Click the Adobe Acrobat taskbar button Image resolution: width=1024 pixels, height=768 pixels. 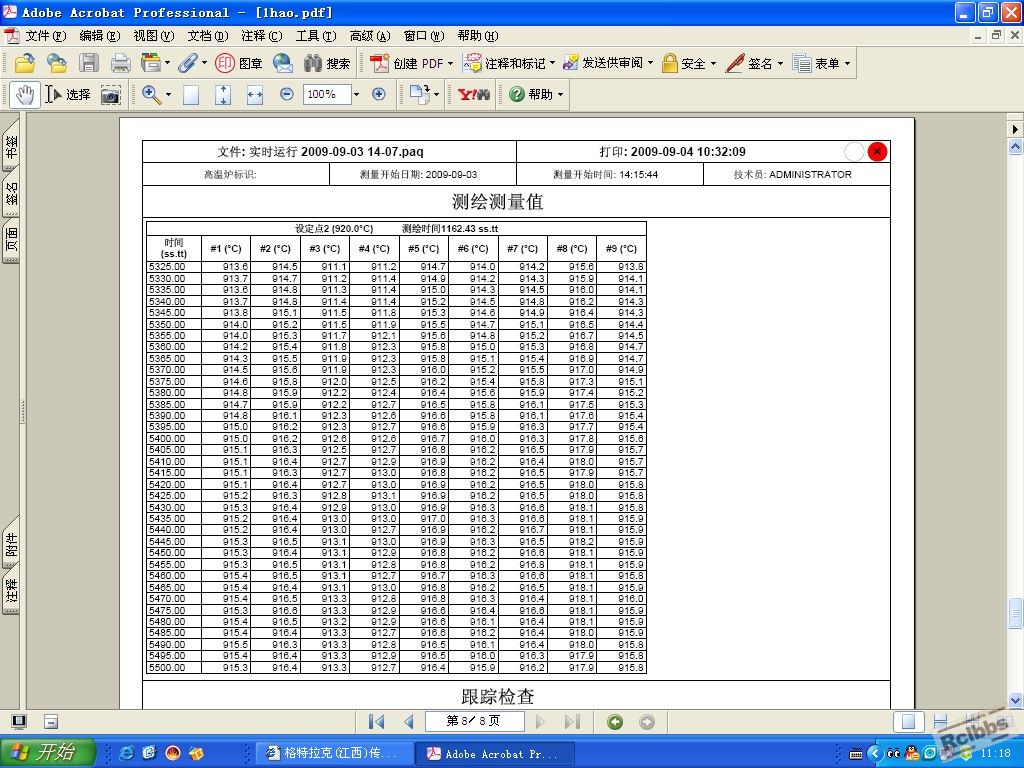495,754
